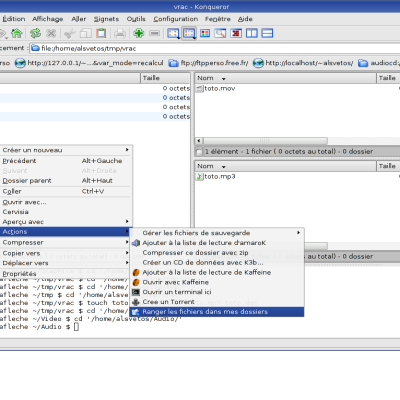400x400 pixels.
Task: Expand the Copier vers submenu
Action: tap(66, 253)
